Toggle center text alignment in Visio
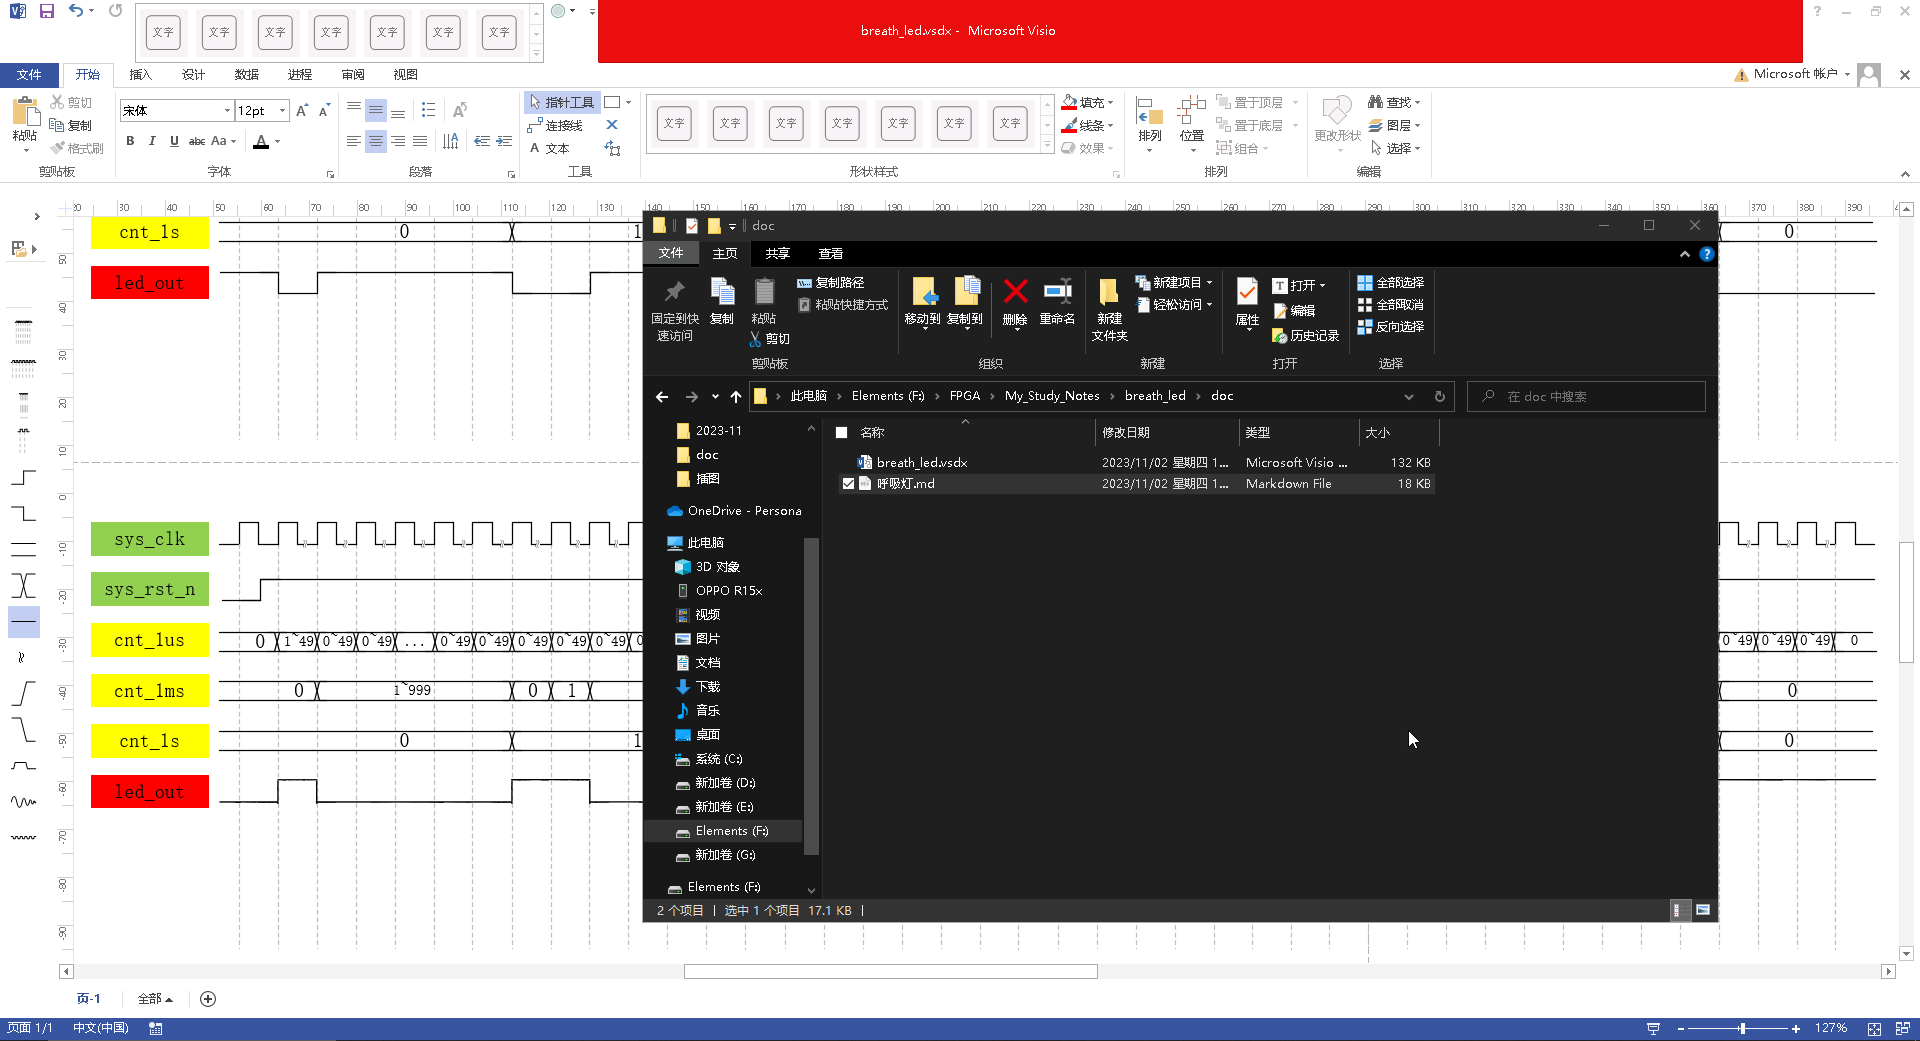The width and height of the screenshot is (1920, 1041). click(375, 141)
